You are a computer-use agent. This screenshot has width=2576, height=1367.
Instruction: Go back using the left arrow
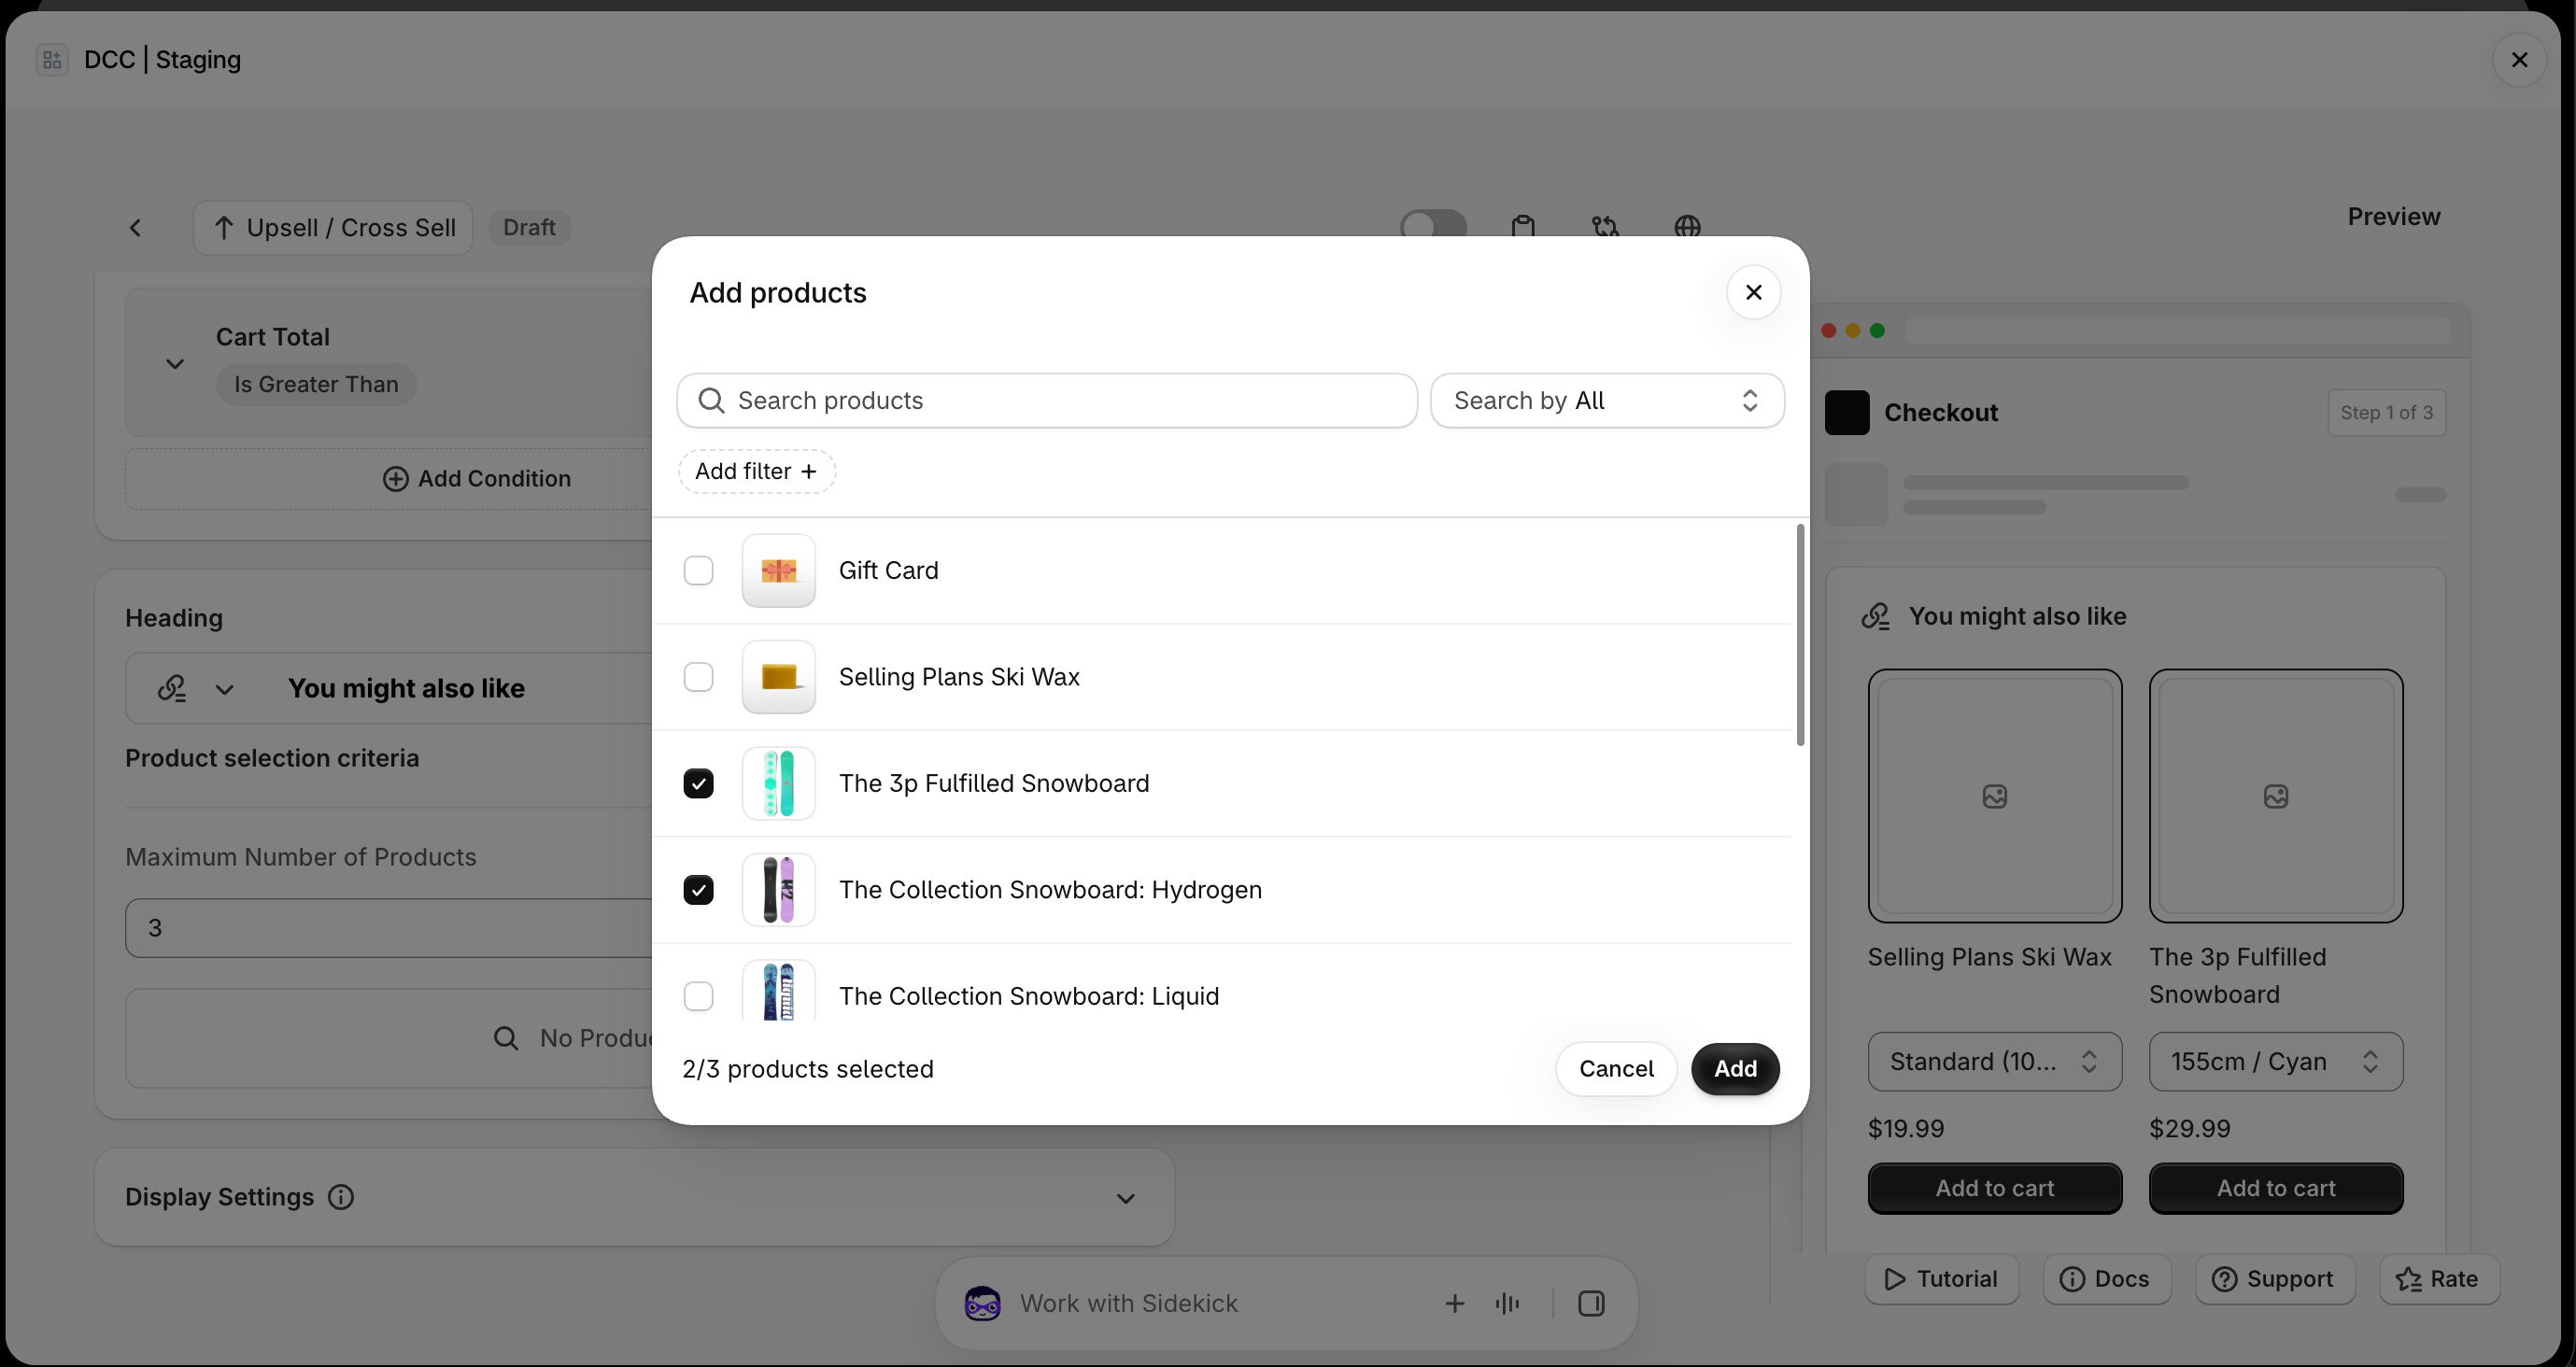(136, 228)
